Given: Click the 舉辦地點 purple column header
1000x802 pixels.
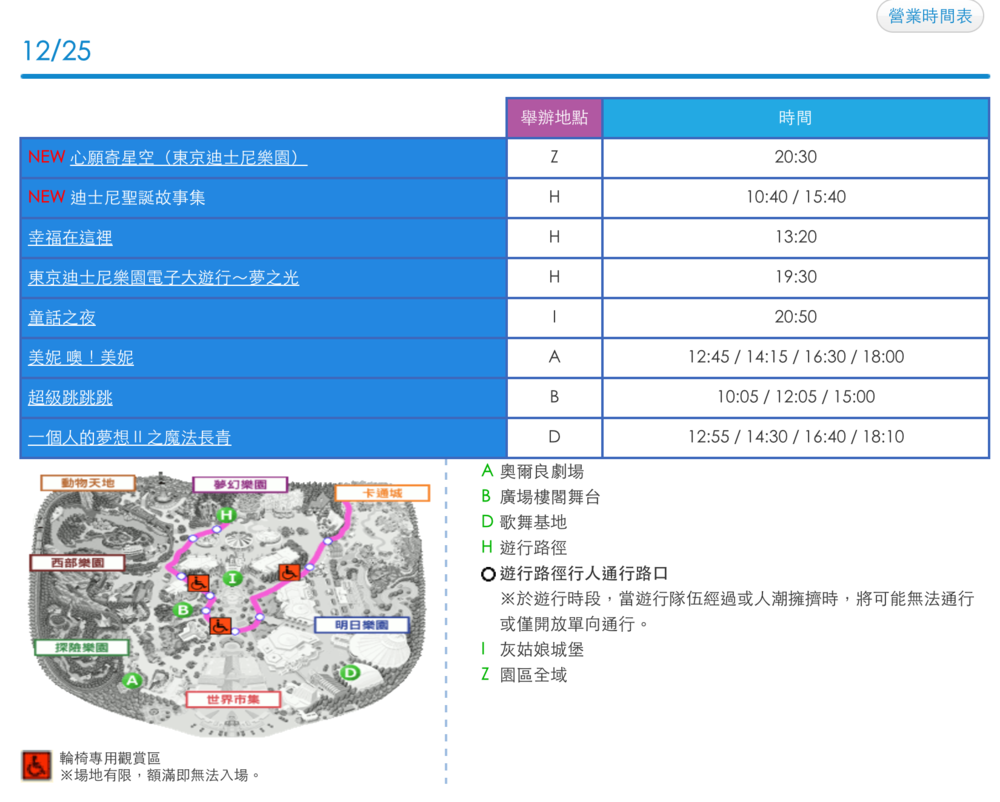Looking at the screenshot, I should [x=554, y=117].
